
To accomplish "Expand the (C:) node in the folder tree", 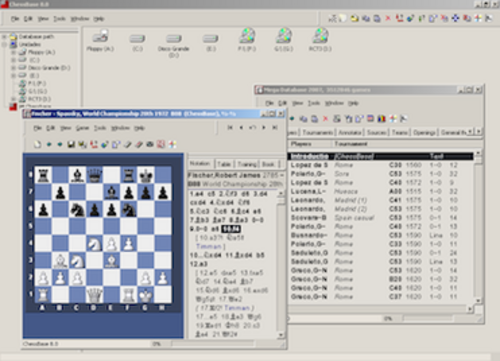I will 14,60.
